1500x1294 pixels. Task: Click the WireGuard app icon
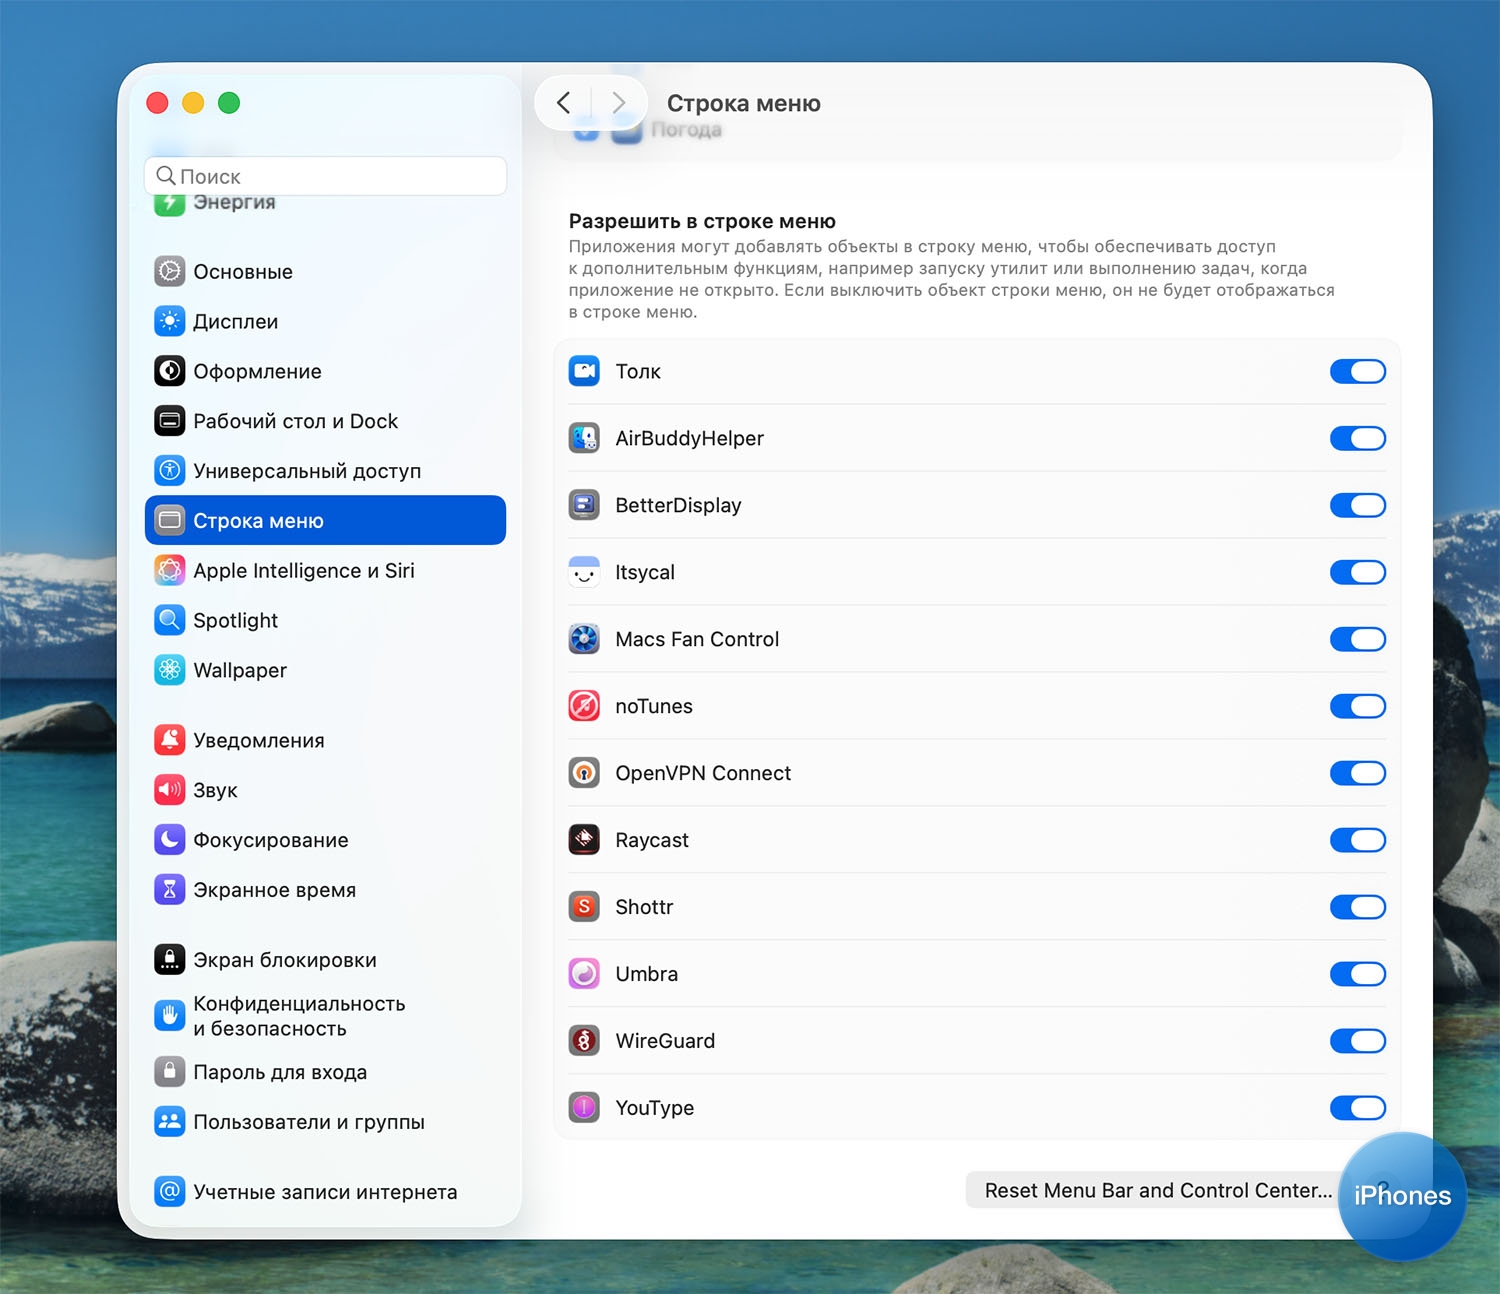pos(584,1041)
